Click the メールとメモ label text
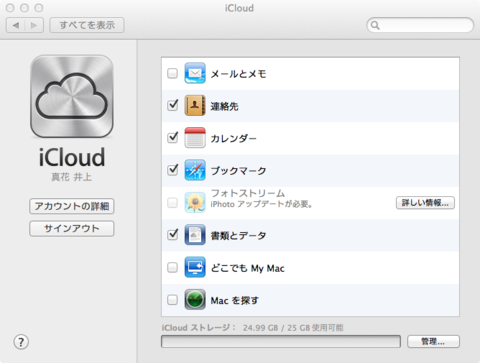480x363 pixels. 238,74
